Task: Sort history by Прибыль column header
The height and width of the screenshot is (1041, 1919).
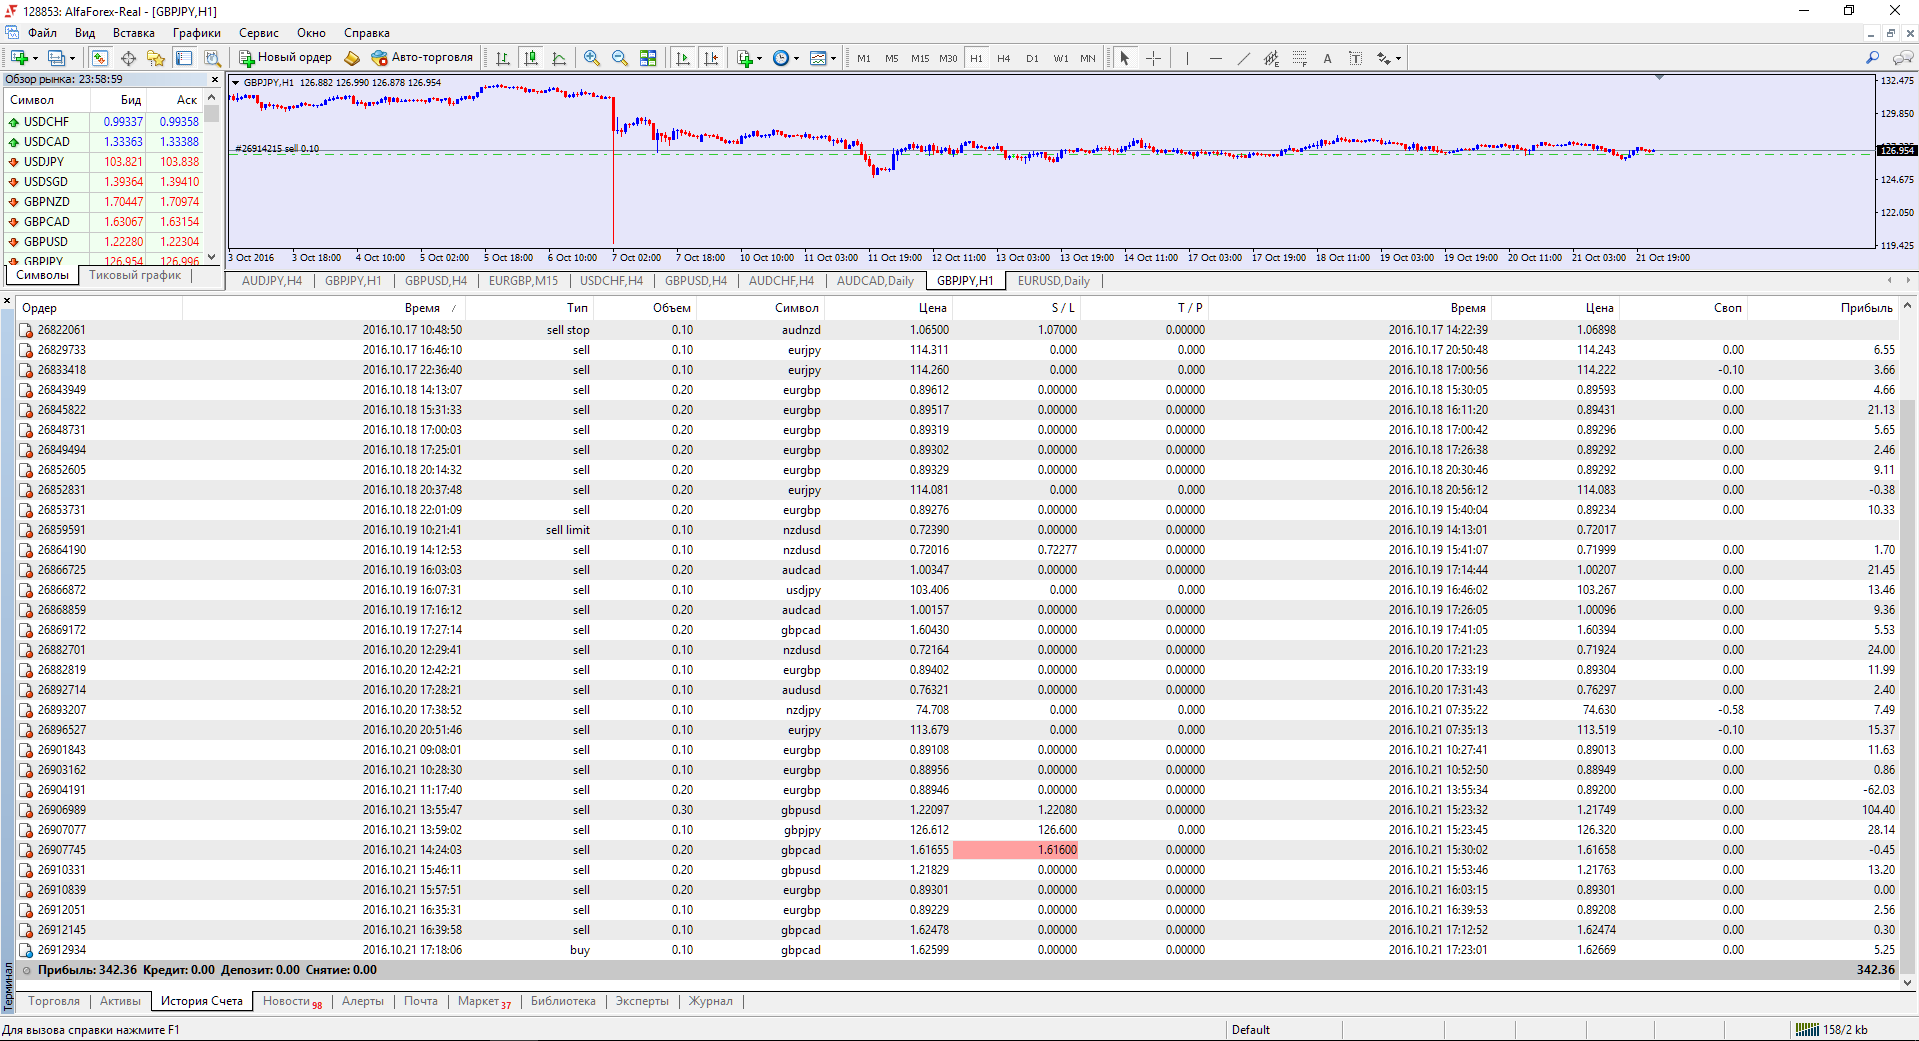Action: pyautogui.click(x=1866, y=308)
